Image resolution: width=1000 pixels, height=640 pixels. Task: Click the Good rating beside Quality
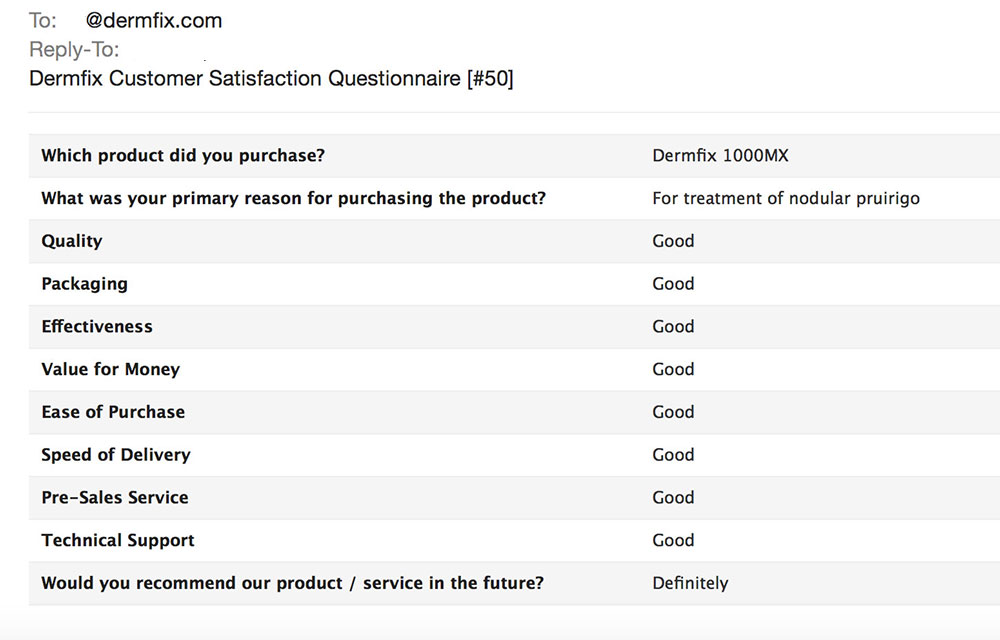(x=673, y=241)
